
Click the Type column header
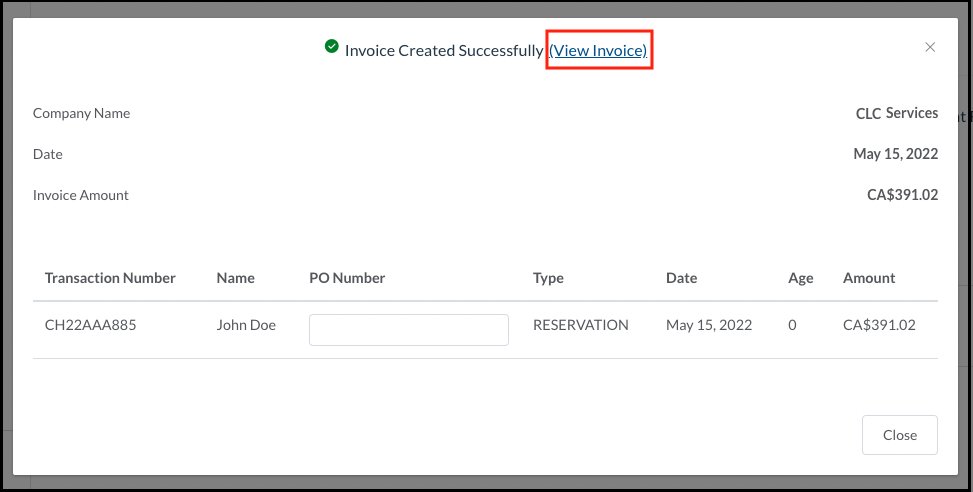click(x=548, y=278)
